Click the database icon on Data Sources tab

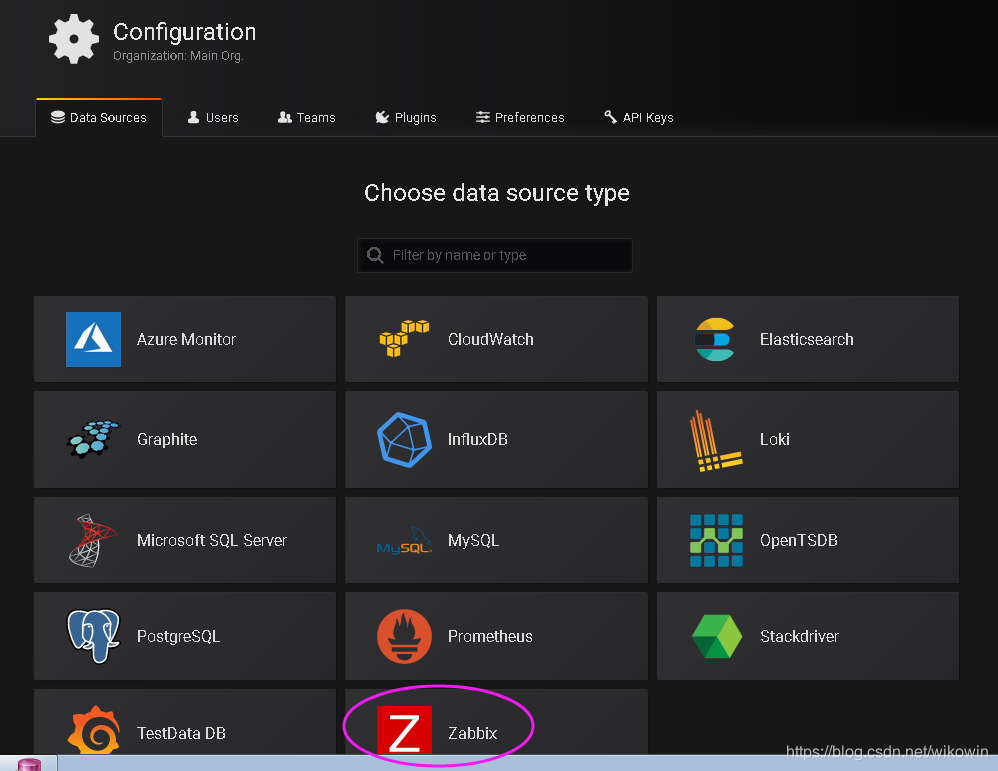pos(58,117)
